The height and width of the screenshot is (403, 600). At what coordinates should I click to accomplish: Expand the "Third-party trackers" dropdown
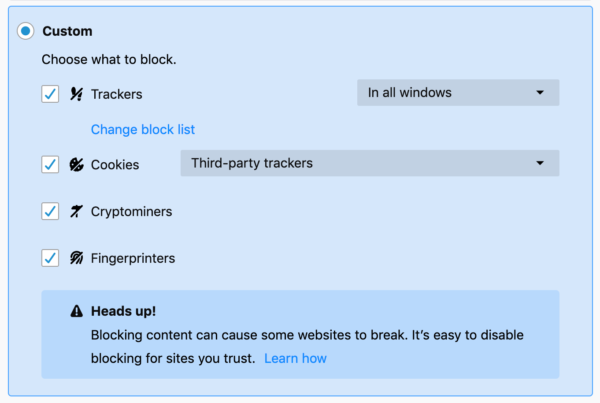click(369, 163)
